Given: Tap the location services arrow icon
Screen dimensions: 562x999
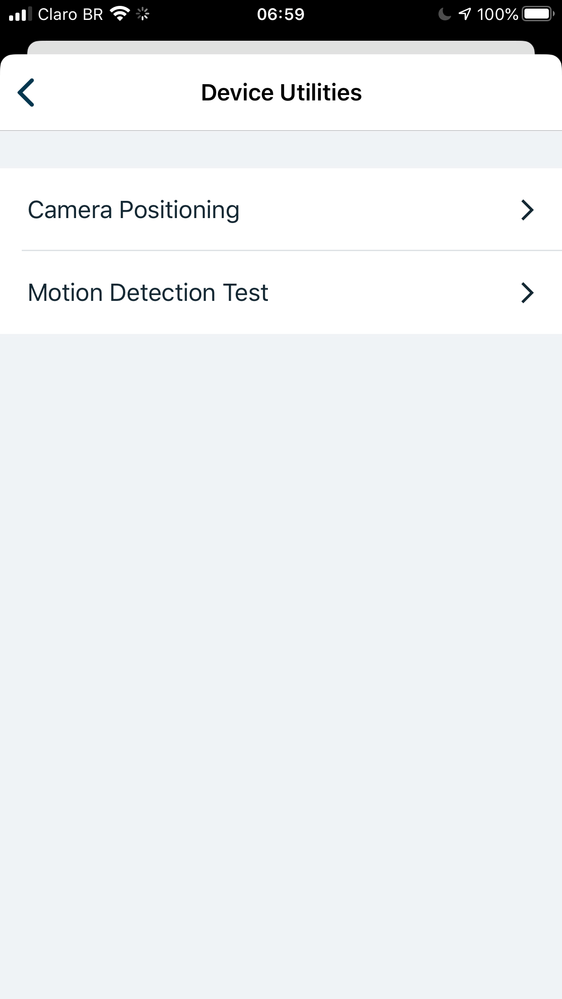Looking at the screenshot, I should 465,14.
